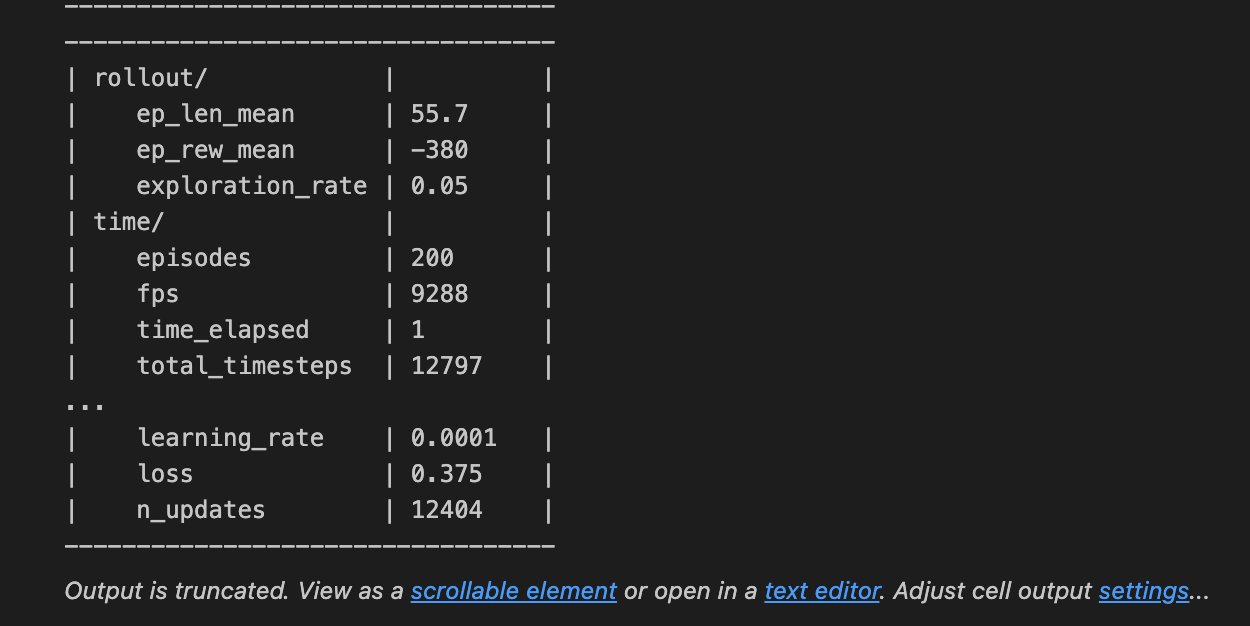The width and height of the screenshot is (1250, 626).
Task: Click the rollout/ section header text
Action: 151,78
